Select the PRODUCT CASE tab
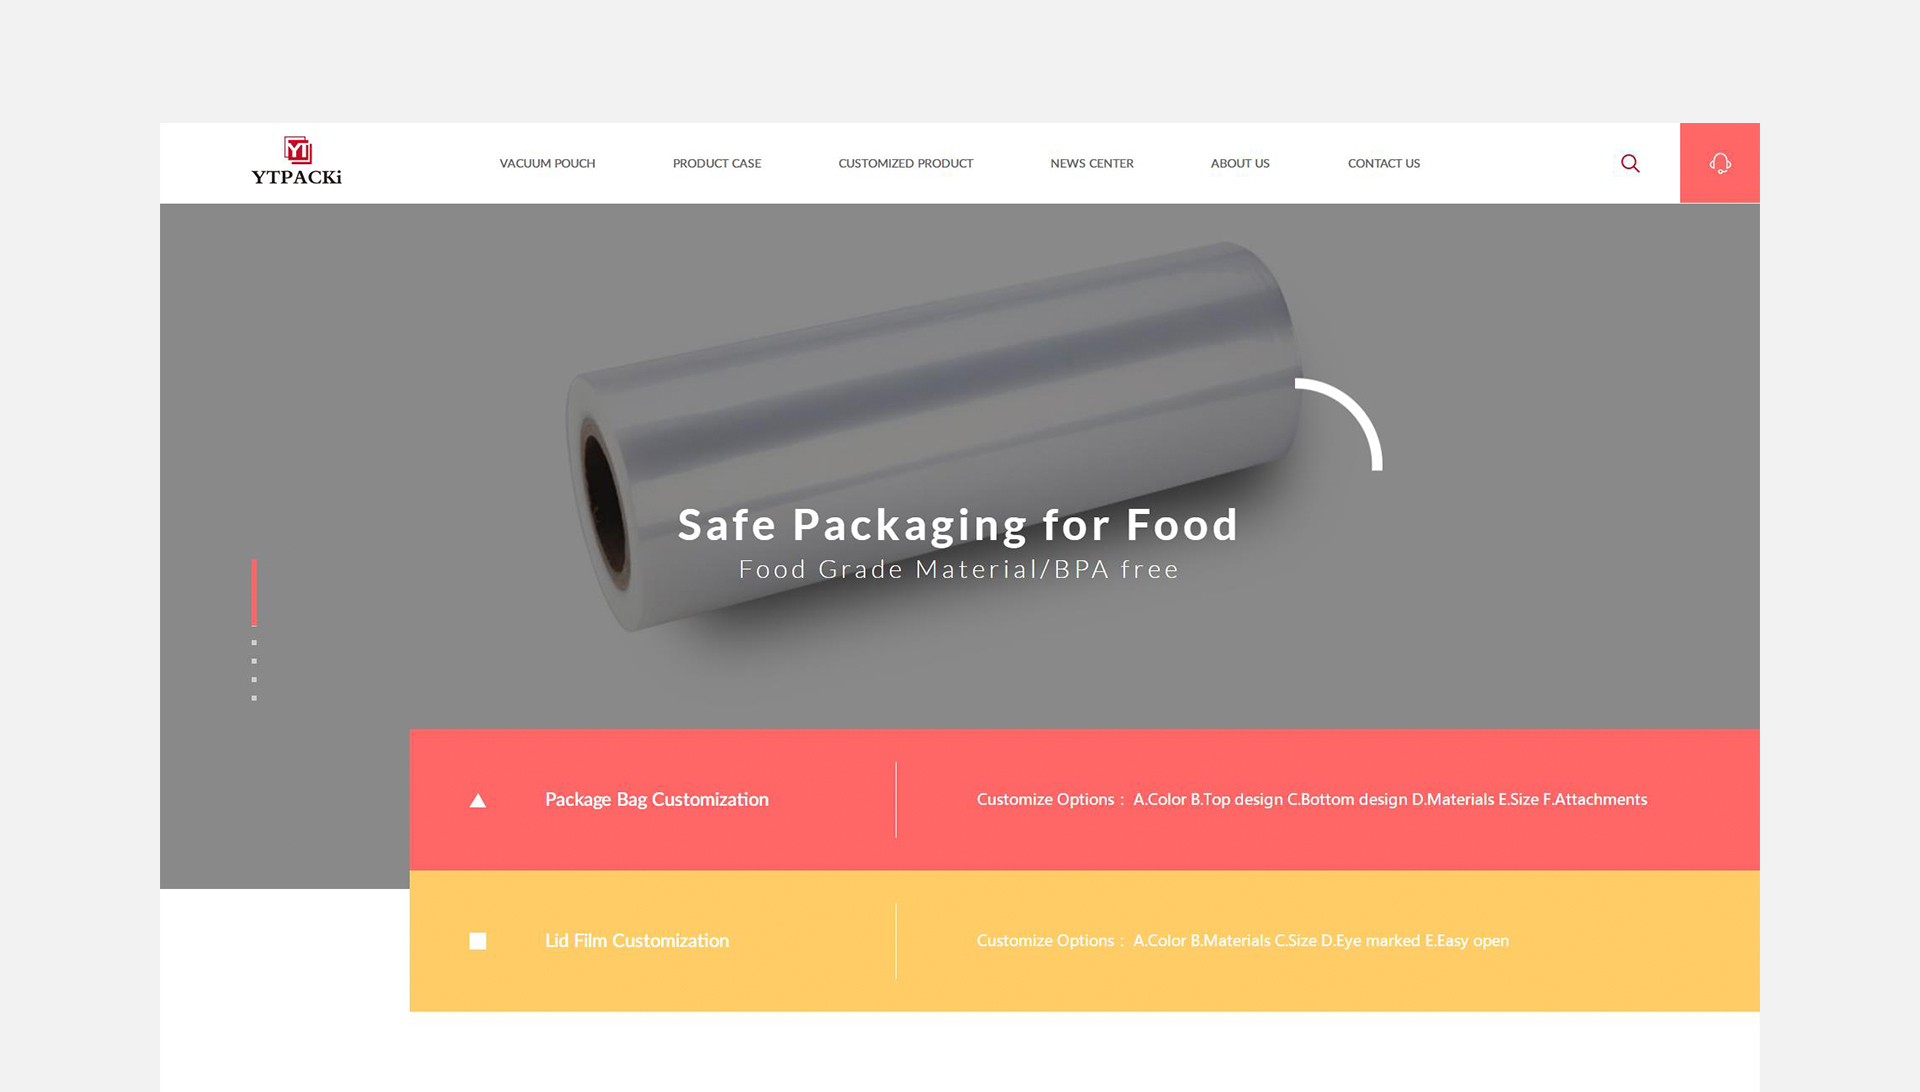Viewport: 1920px width, 1092px height. coord(717,162)
